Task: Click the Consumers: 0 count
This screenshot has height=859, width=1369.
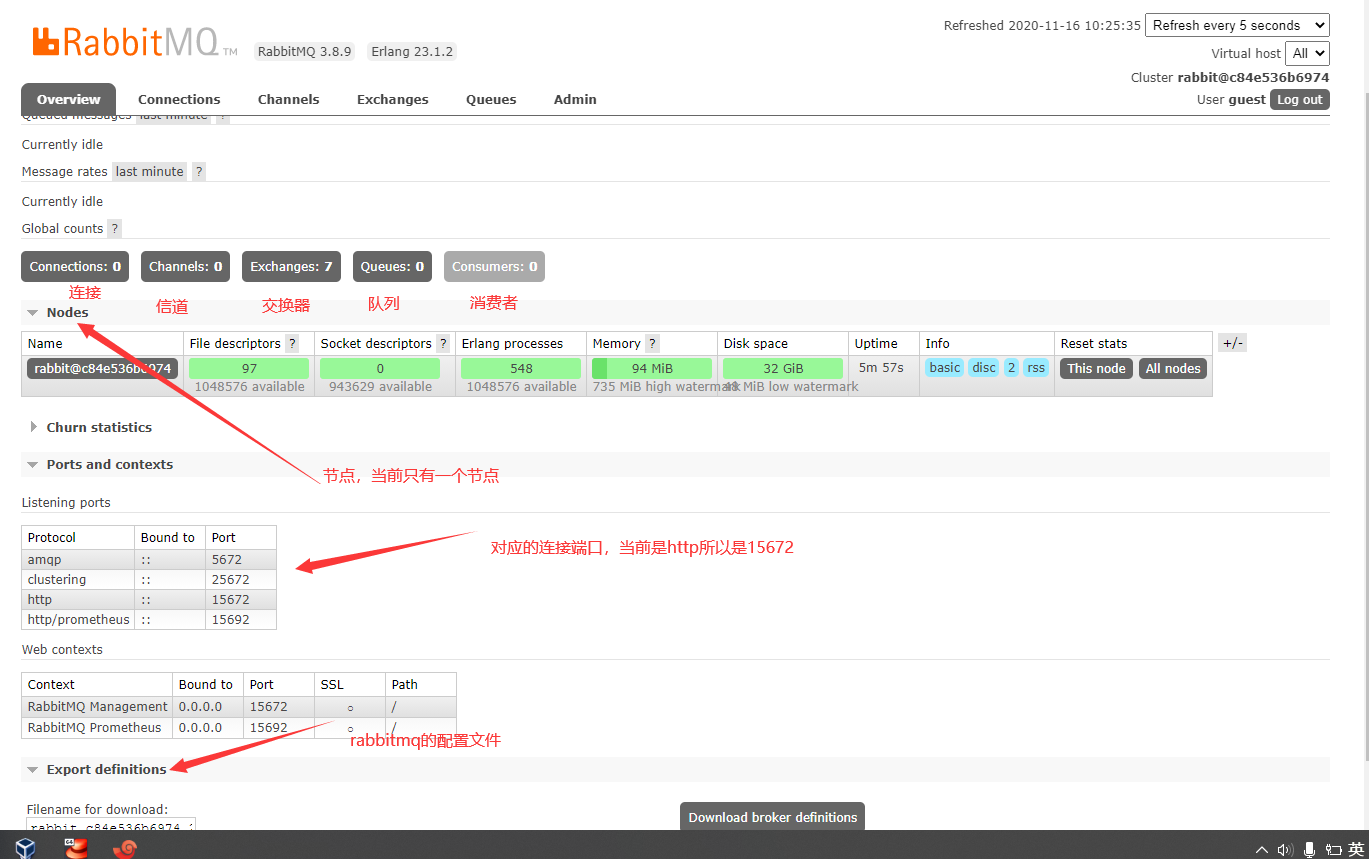Action: 494,266
